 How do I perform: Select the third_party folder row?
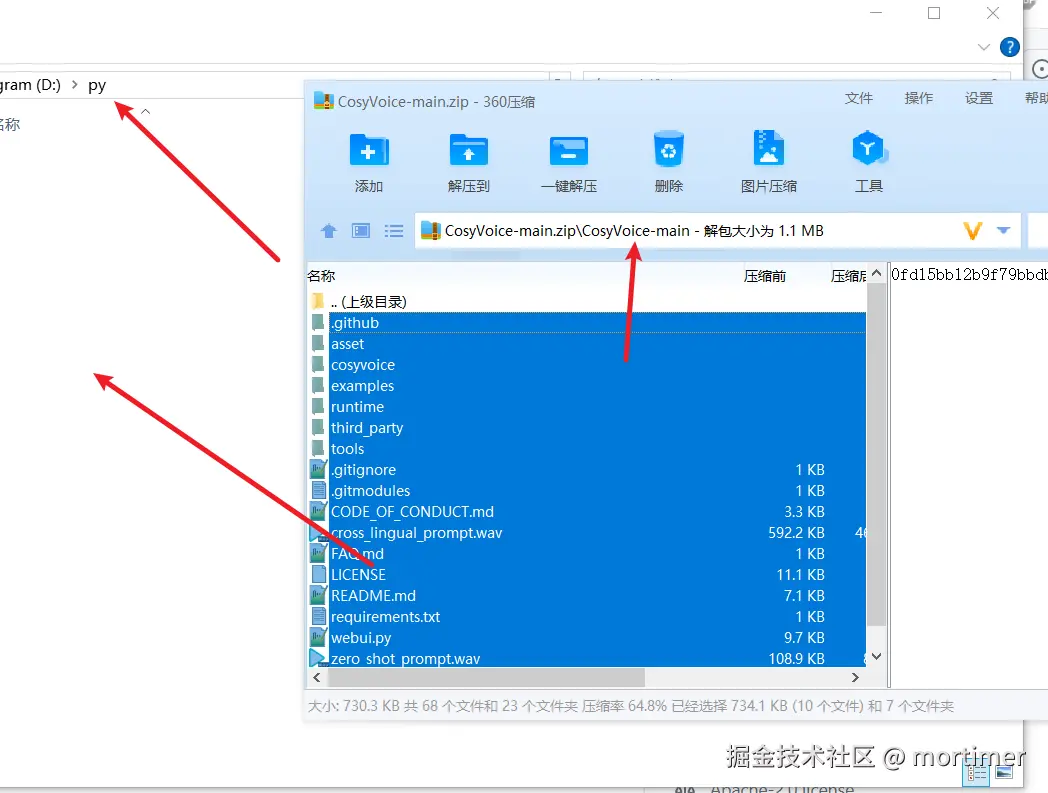(x=587, y=428)
